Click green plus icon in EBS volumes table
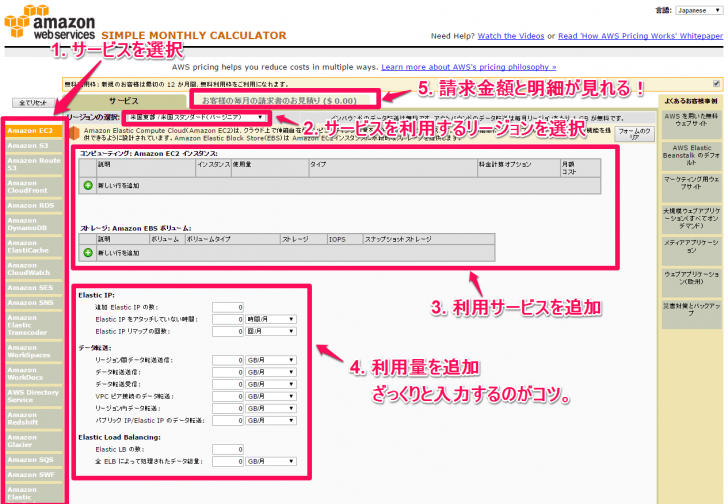 coord(88,252)
